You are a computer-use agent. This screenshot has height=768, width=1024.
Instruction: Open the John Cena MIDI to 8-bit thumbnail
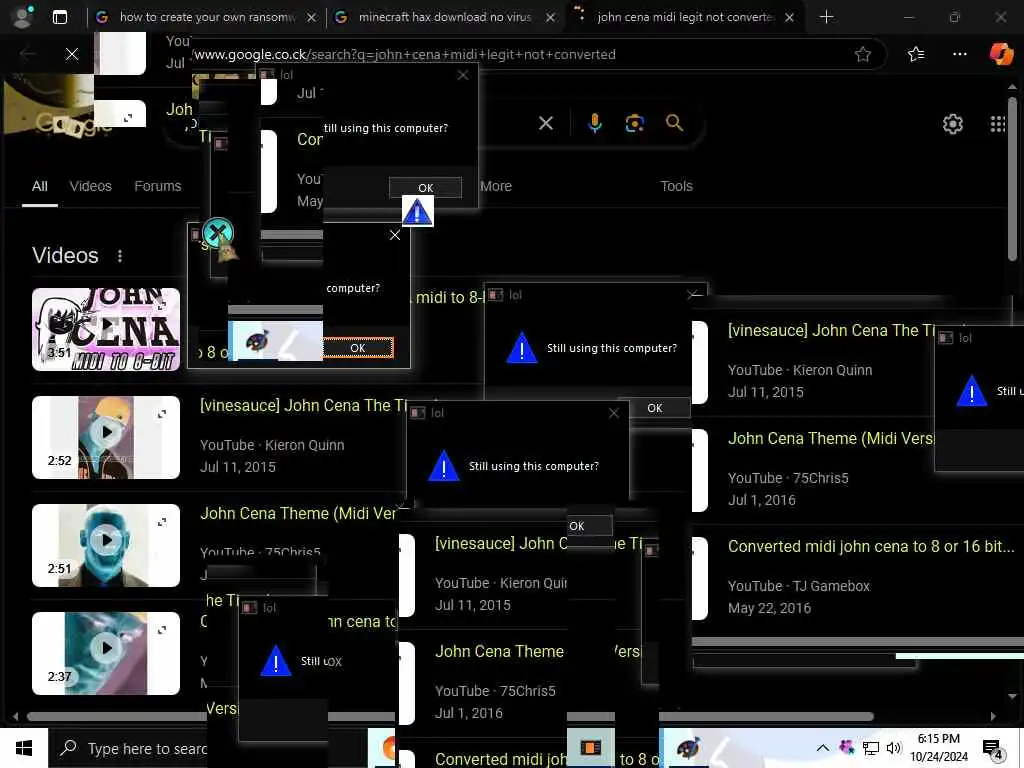pyautogui.click(x=106, y=329)
